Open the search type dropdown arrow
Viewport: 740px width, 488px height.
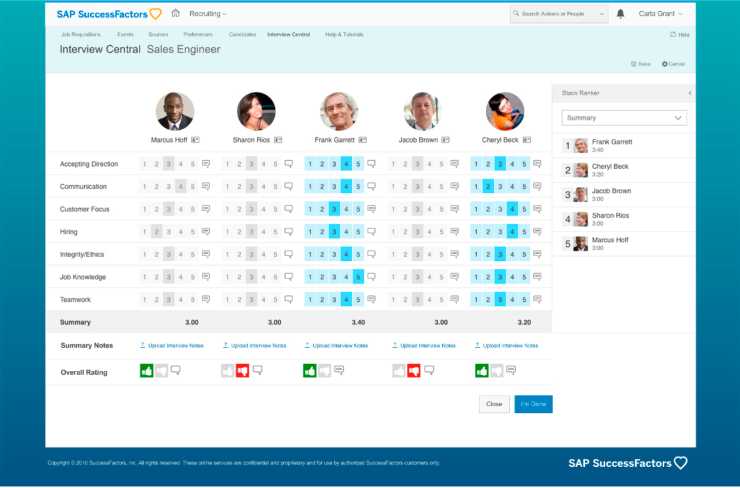coord(602,14)
